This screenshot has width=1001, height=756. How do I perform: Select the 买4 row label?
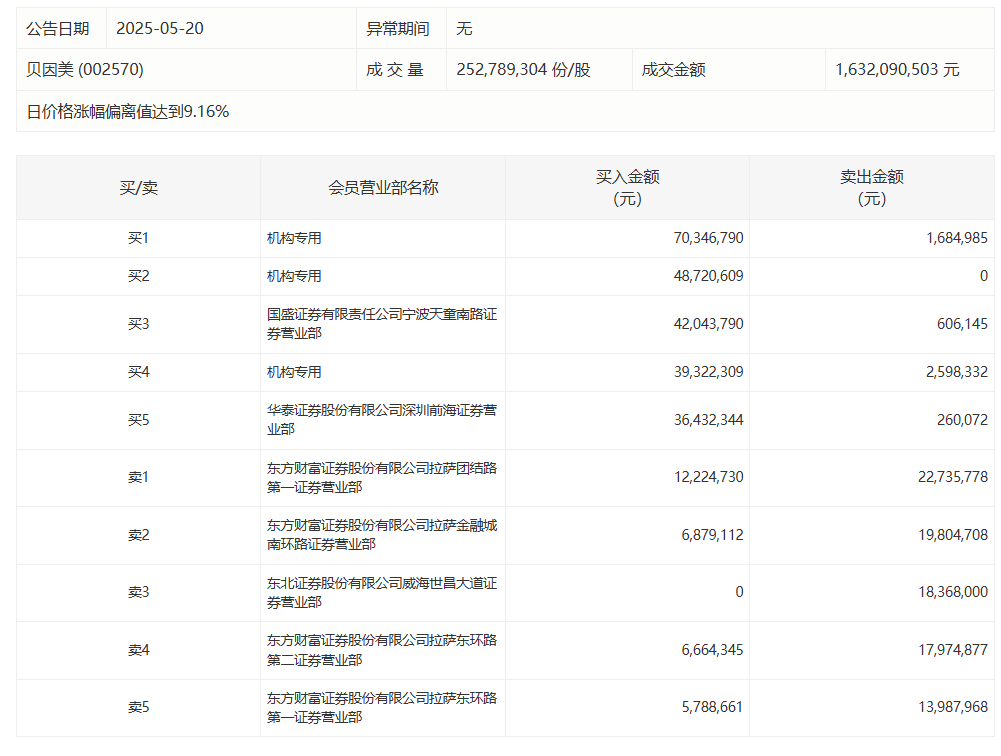coord(139,372)
